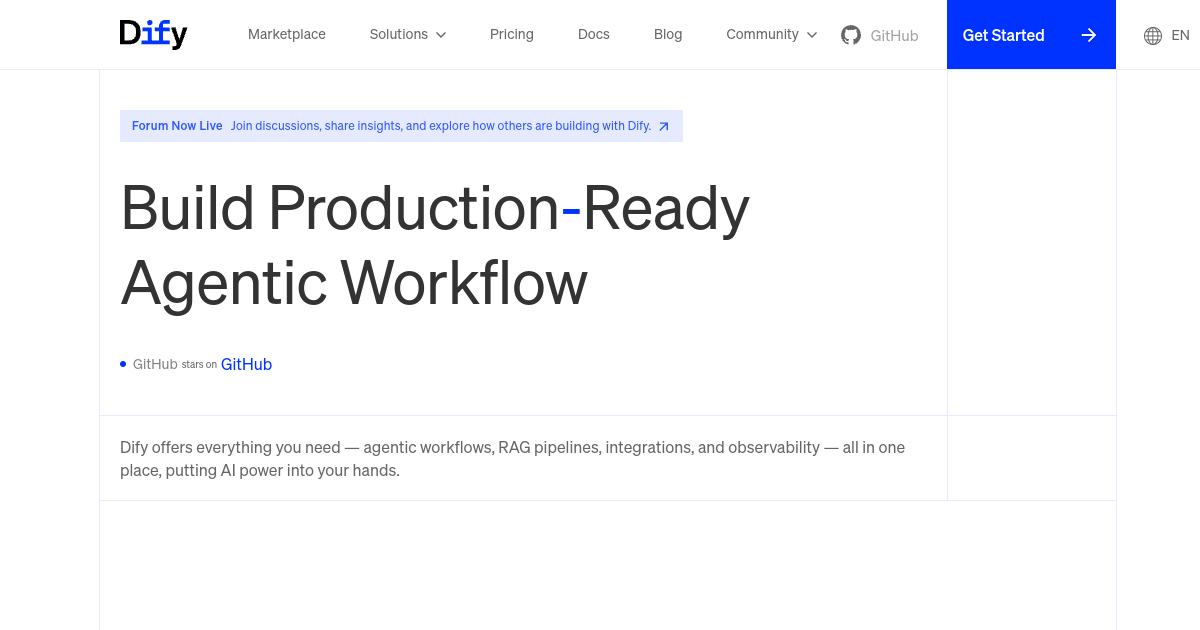Expand the Community dropdown chevron

point(812,35)
